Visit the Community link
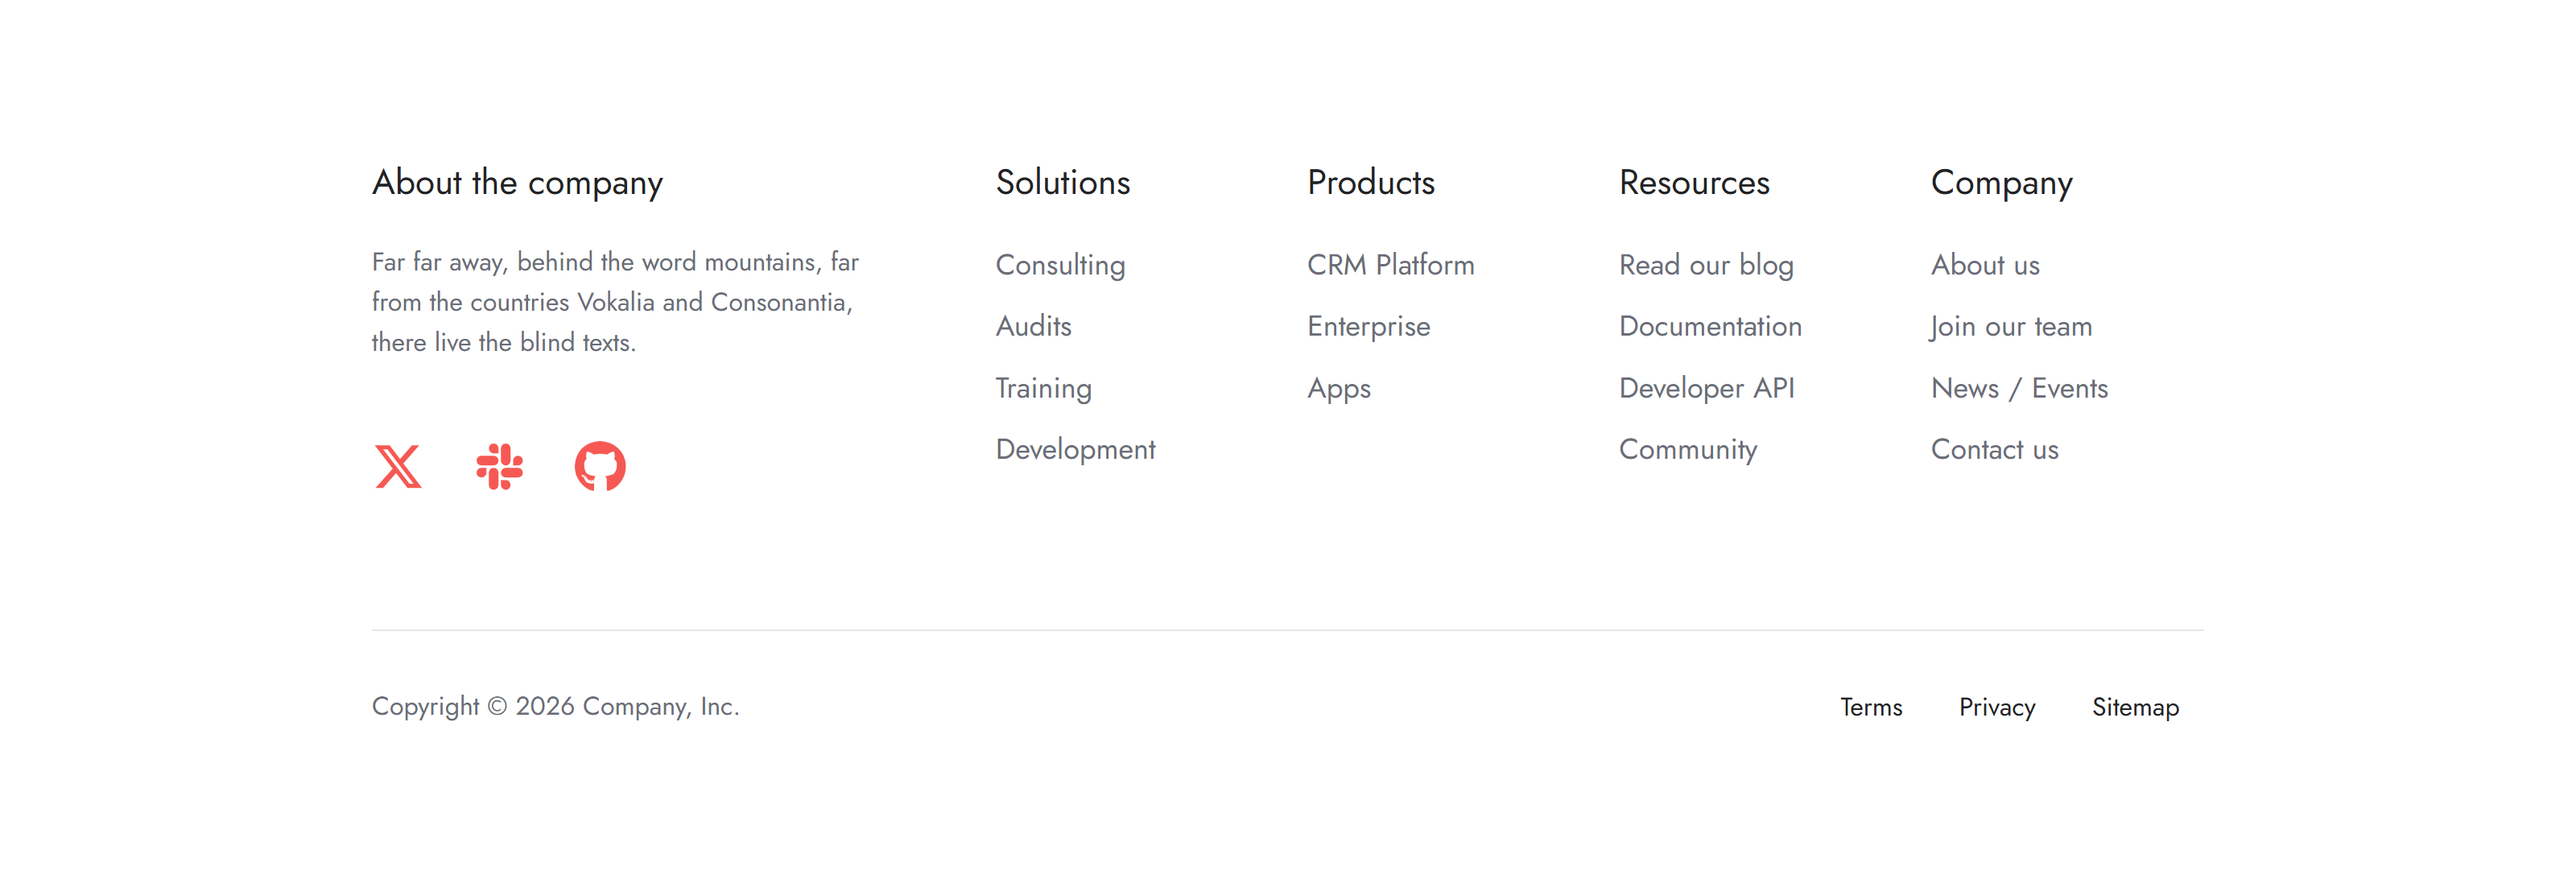The width and height of the screenshot is (2576, 887). 1687,449
